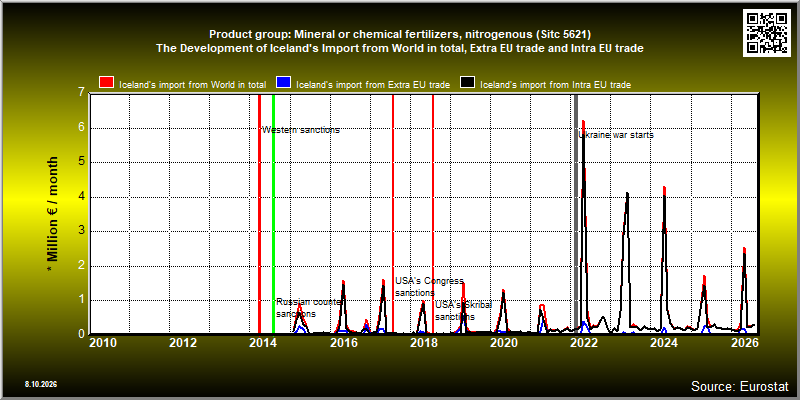Click the blue Extra EU trade legend swatch
This screenshot has width=800, height=400.
(x=283, y=83)
